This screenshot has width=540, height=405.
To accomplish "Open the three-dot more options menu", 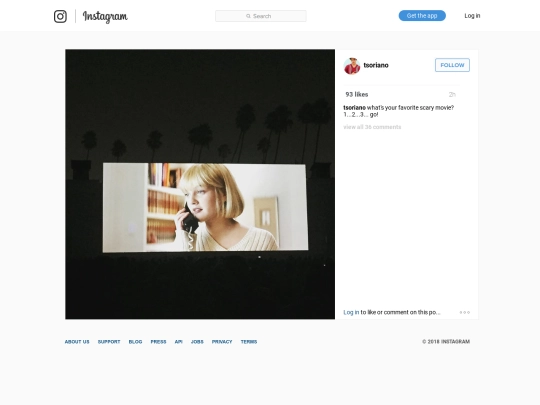I will [x=465, y=312].
